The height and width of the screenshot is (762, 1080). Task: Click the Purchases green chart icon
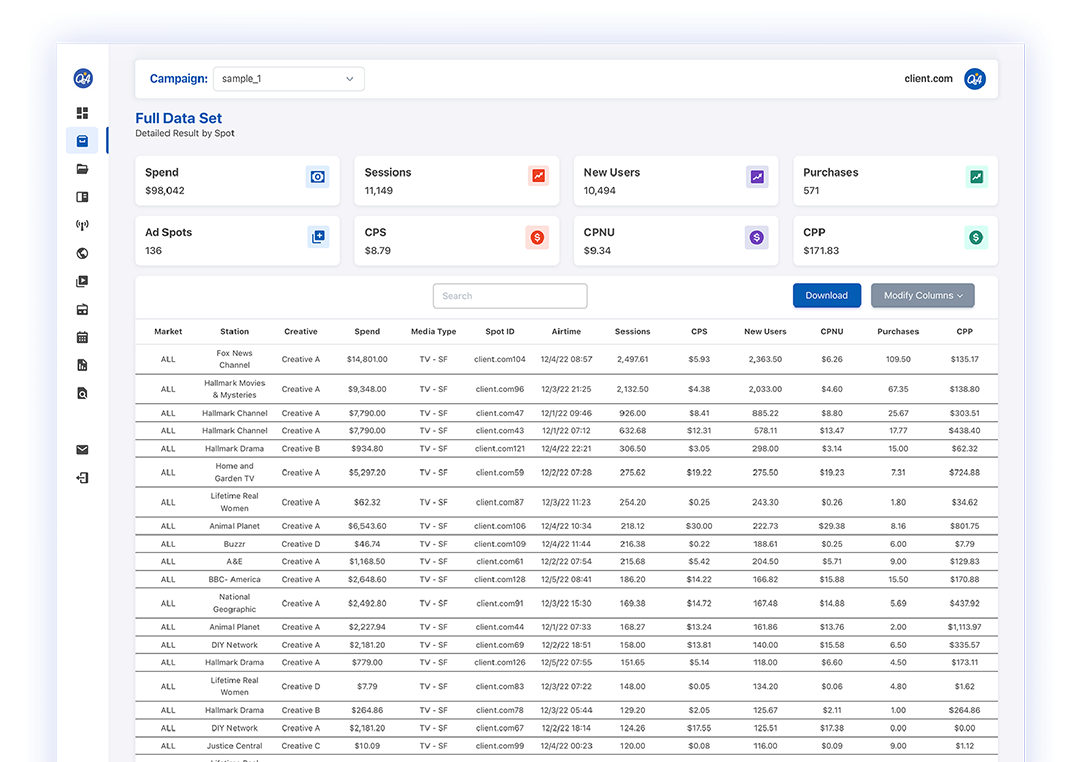point(977,177)
